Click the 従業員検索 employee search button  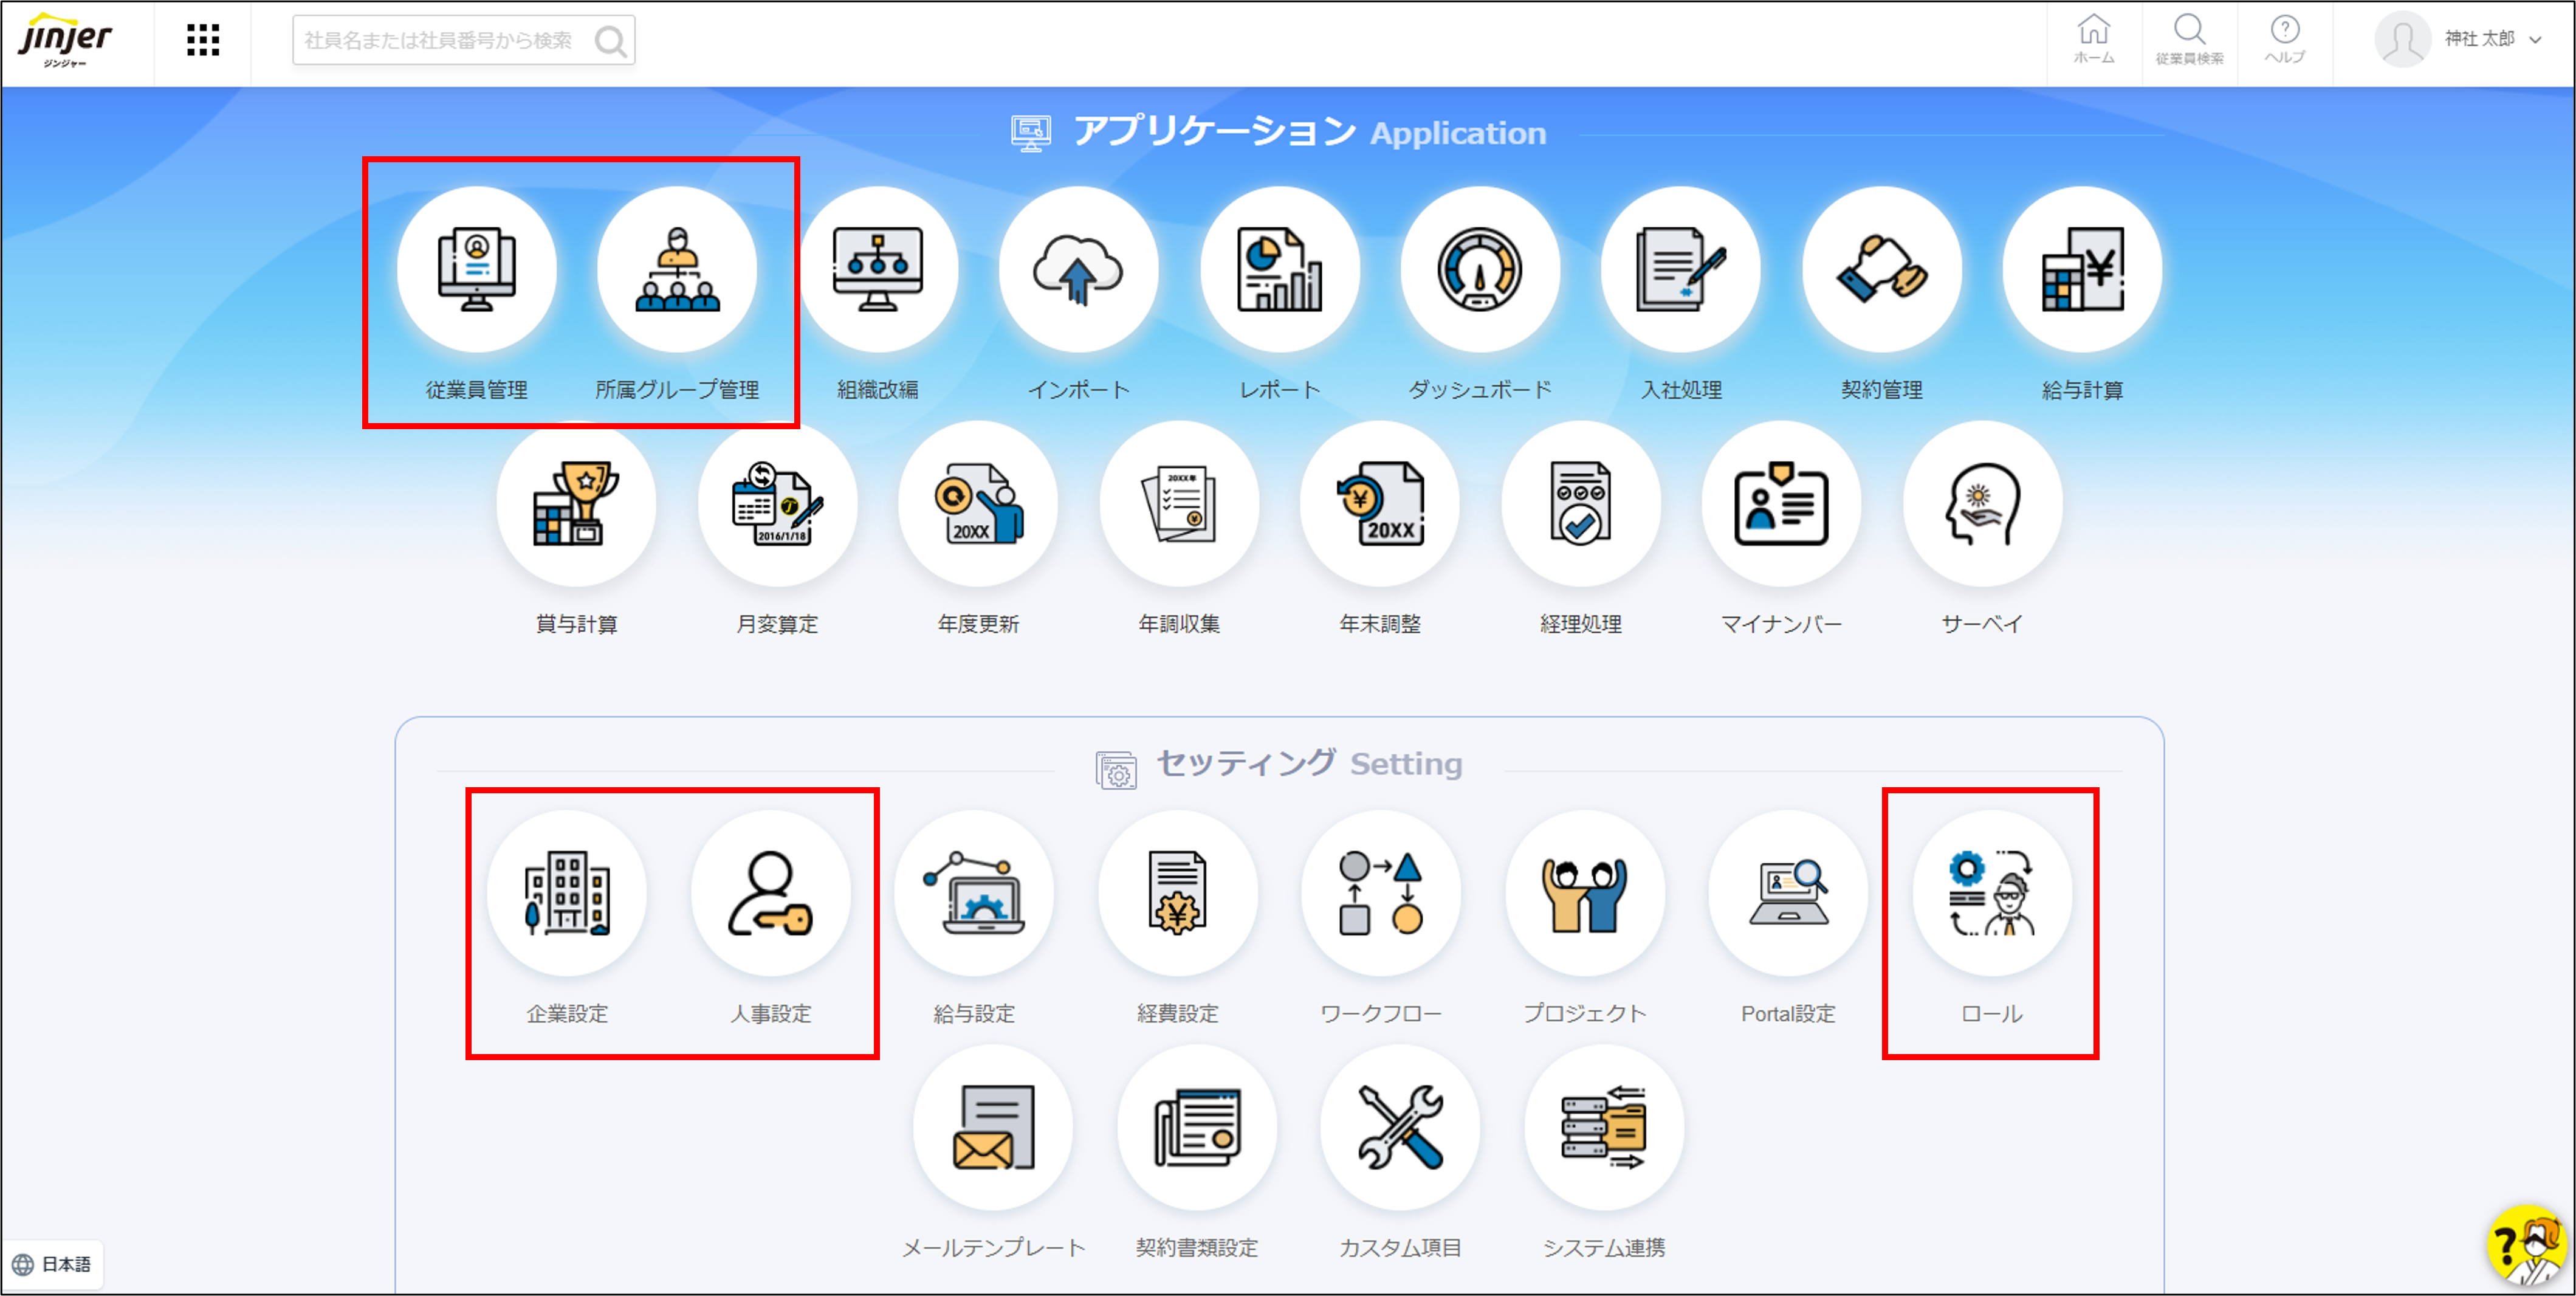click(2189, 40)
